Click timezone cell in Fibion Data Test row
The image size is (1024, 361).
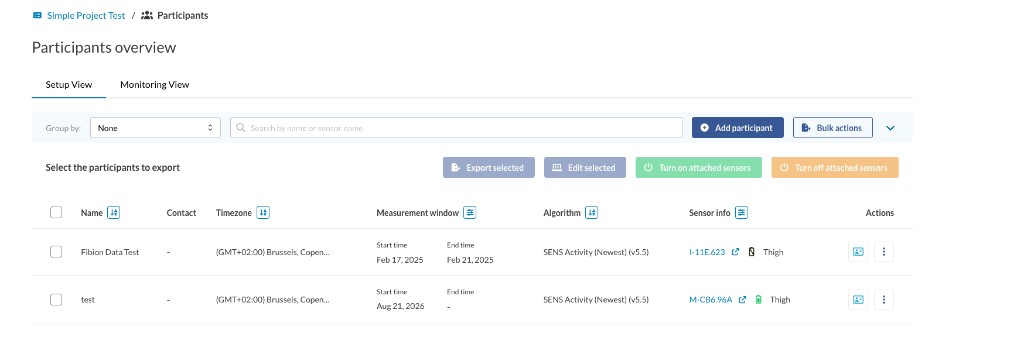click(273, 252)
